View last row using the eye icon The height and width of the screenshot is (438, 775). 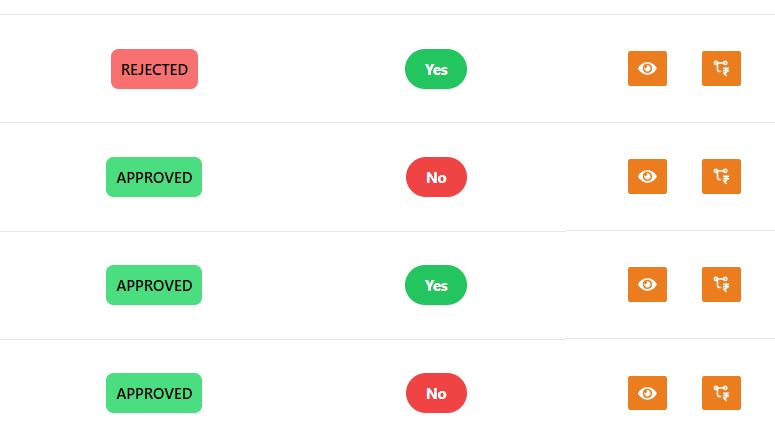pyautogui.click(x=647, y=393)
